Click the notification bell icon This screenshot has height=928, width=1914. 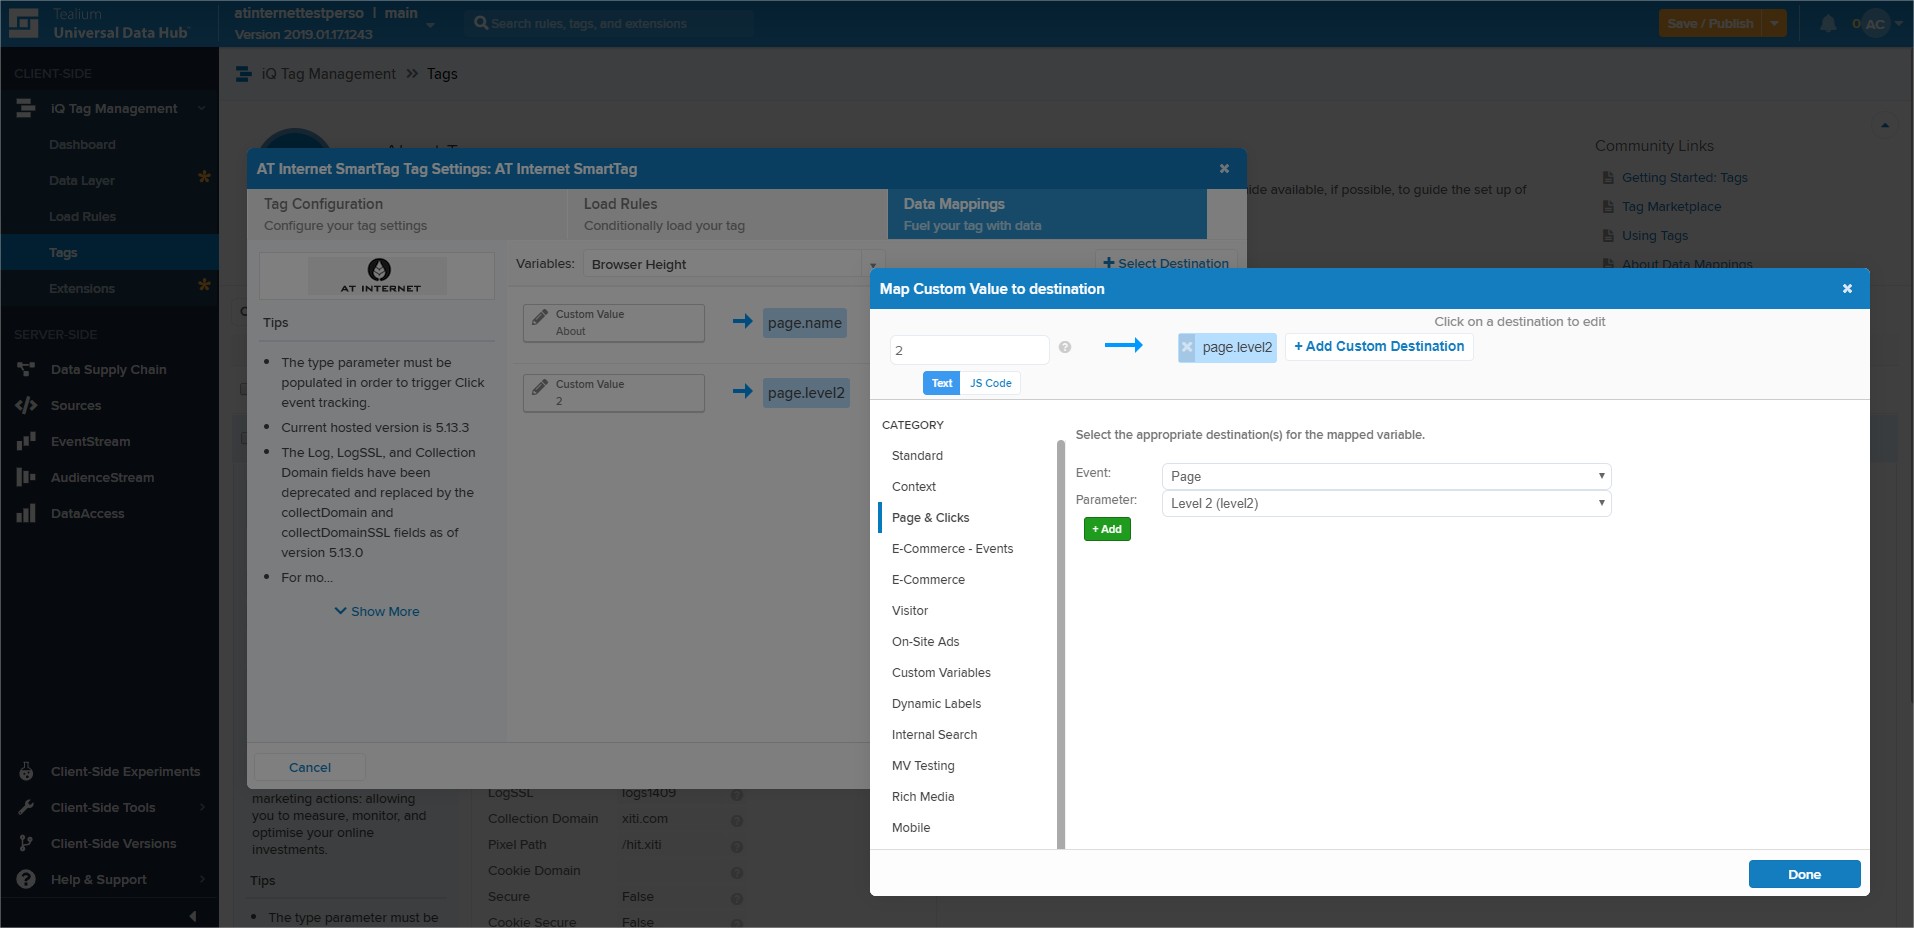point(1827,24)
